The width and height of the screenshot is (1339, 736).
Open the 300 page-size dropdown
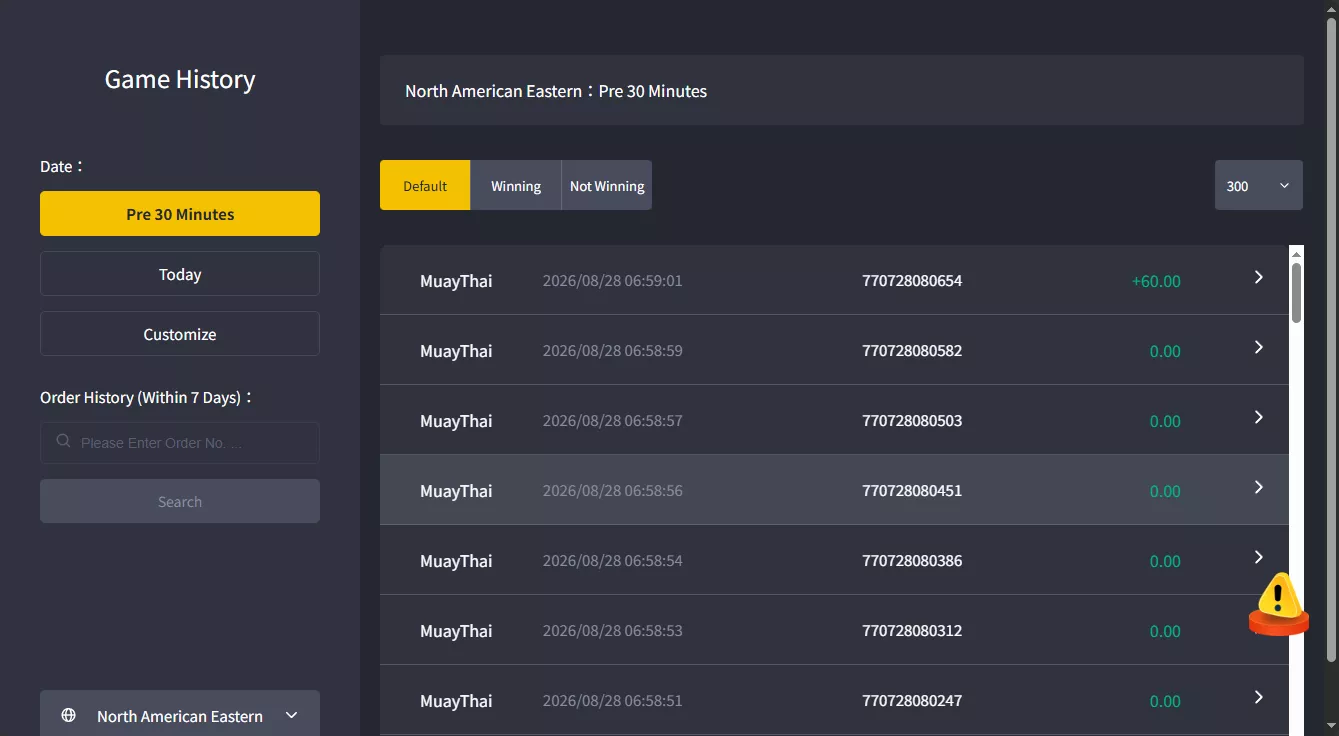point(1259,185)
